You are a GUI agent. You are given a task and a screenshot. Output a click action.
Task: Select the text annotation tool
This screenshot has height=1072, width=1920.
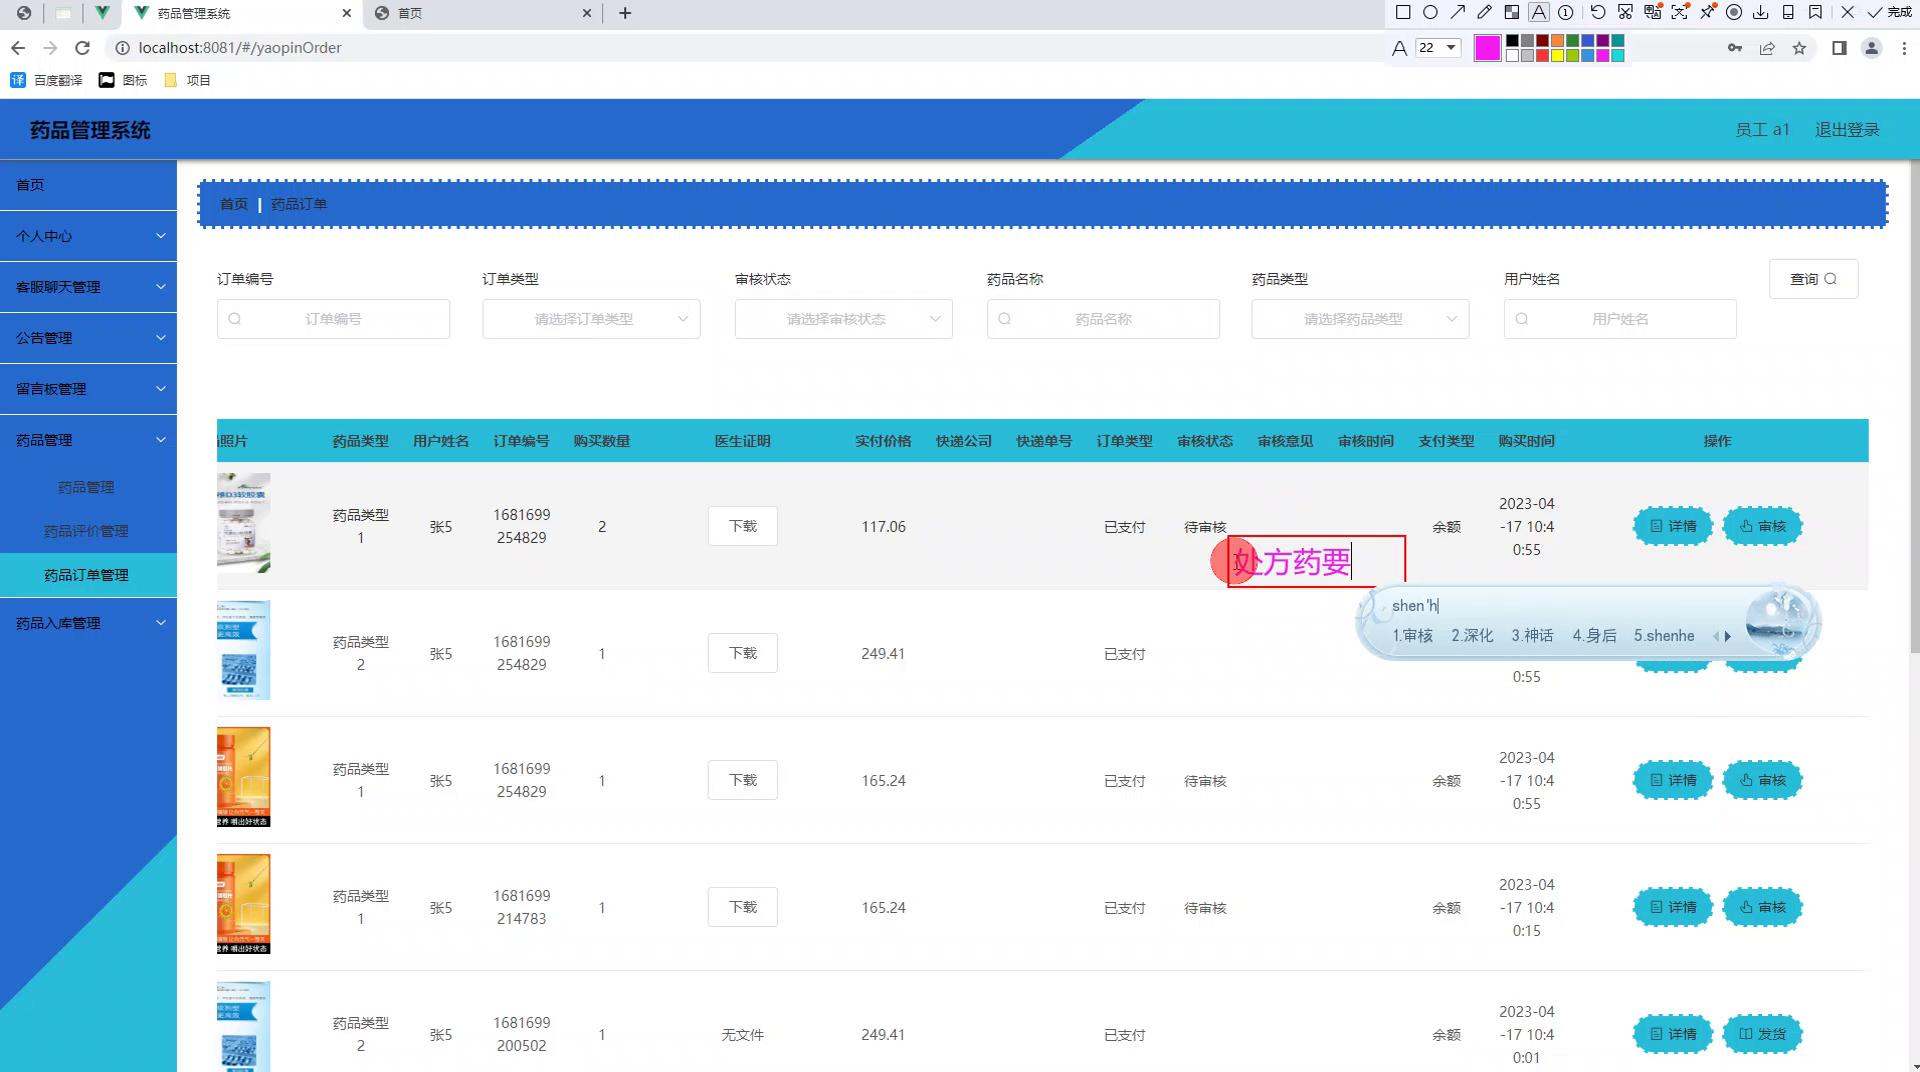[1539, 13]
